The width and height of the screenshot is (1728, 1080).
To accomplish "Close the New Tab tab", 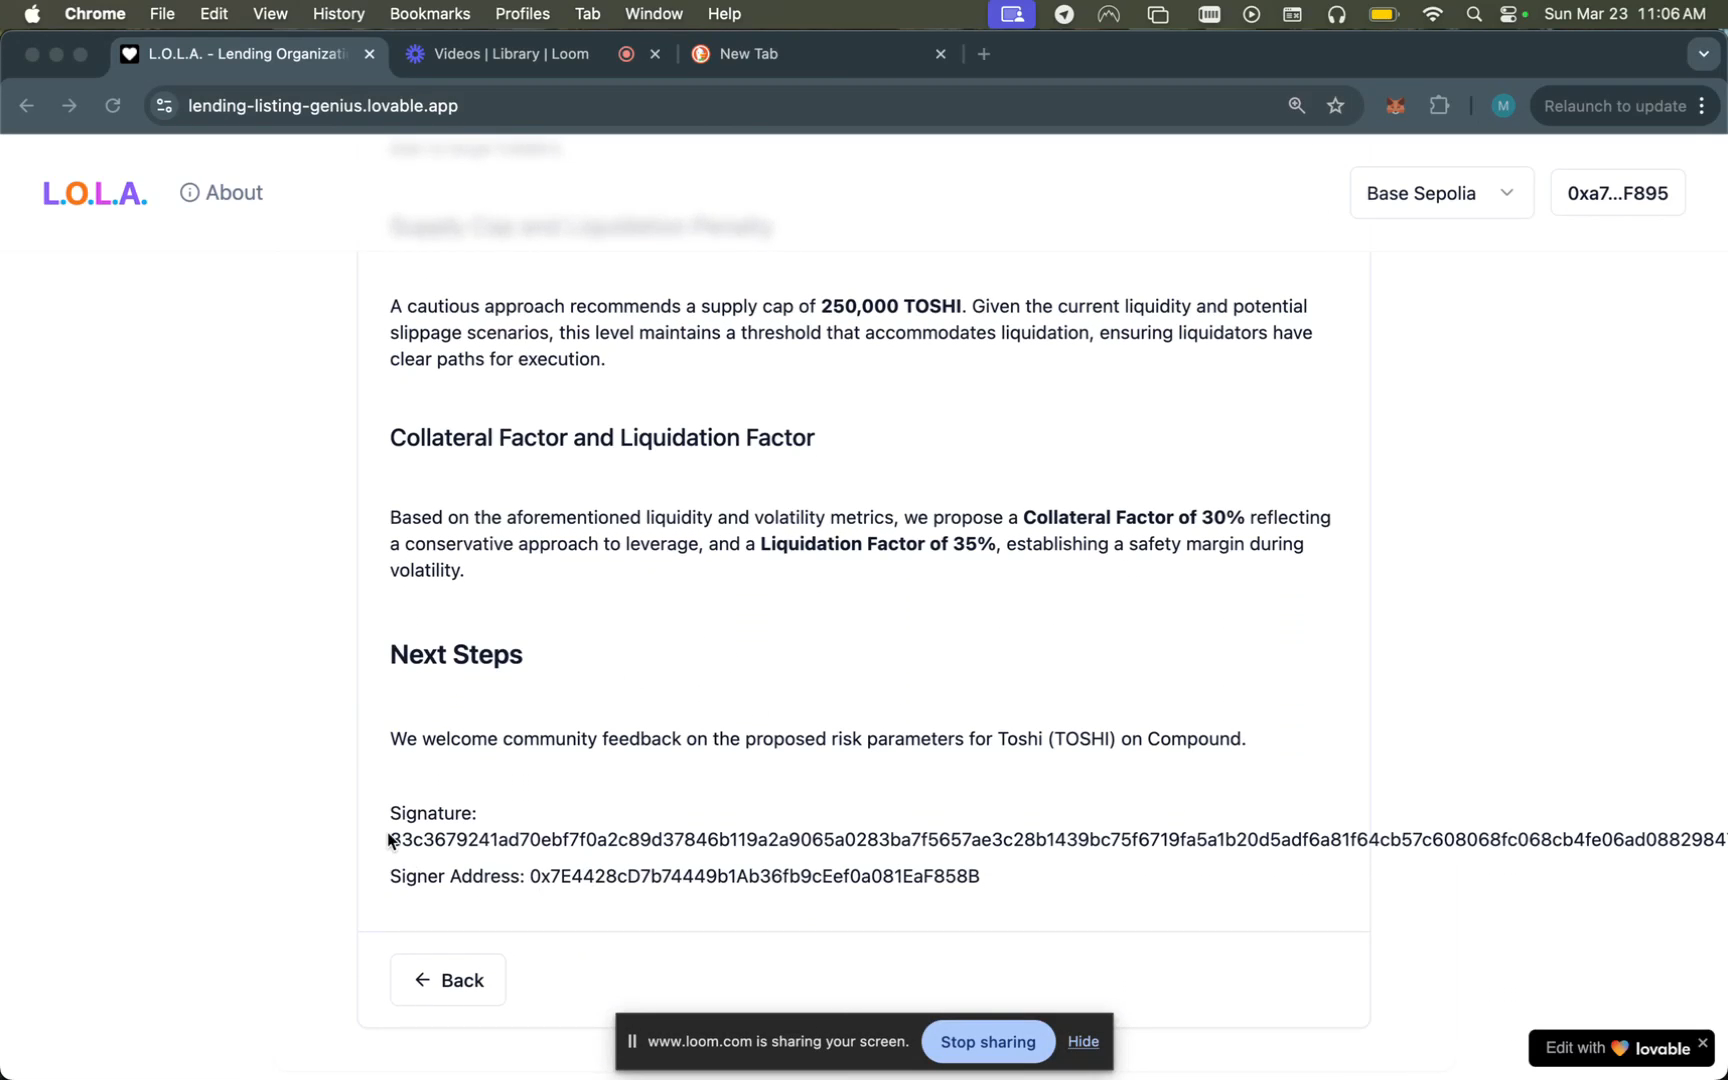I will click(940, 54).
